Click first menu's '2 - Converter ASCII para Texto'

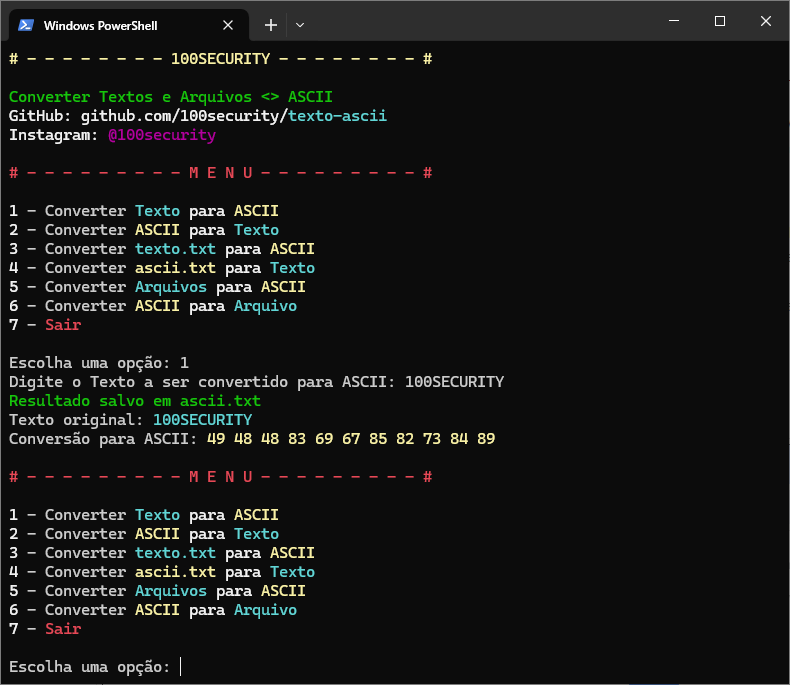(x=144, y=230)
